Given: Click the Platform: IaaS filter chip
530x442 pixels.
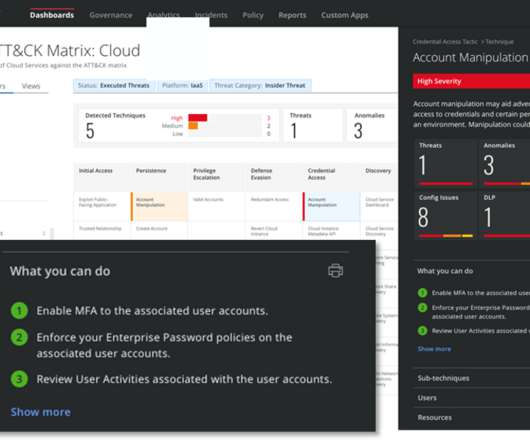Looking at the screenshot, I should (x=183, y=85).
